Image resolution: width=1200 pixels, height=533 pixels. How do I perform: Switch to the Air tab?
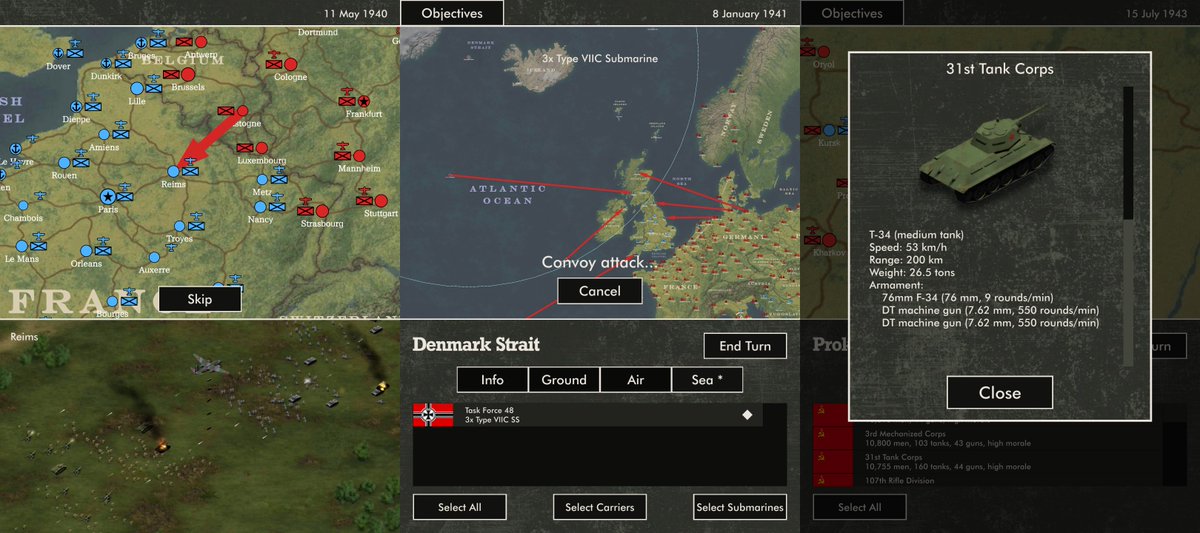pos(636,380)
